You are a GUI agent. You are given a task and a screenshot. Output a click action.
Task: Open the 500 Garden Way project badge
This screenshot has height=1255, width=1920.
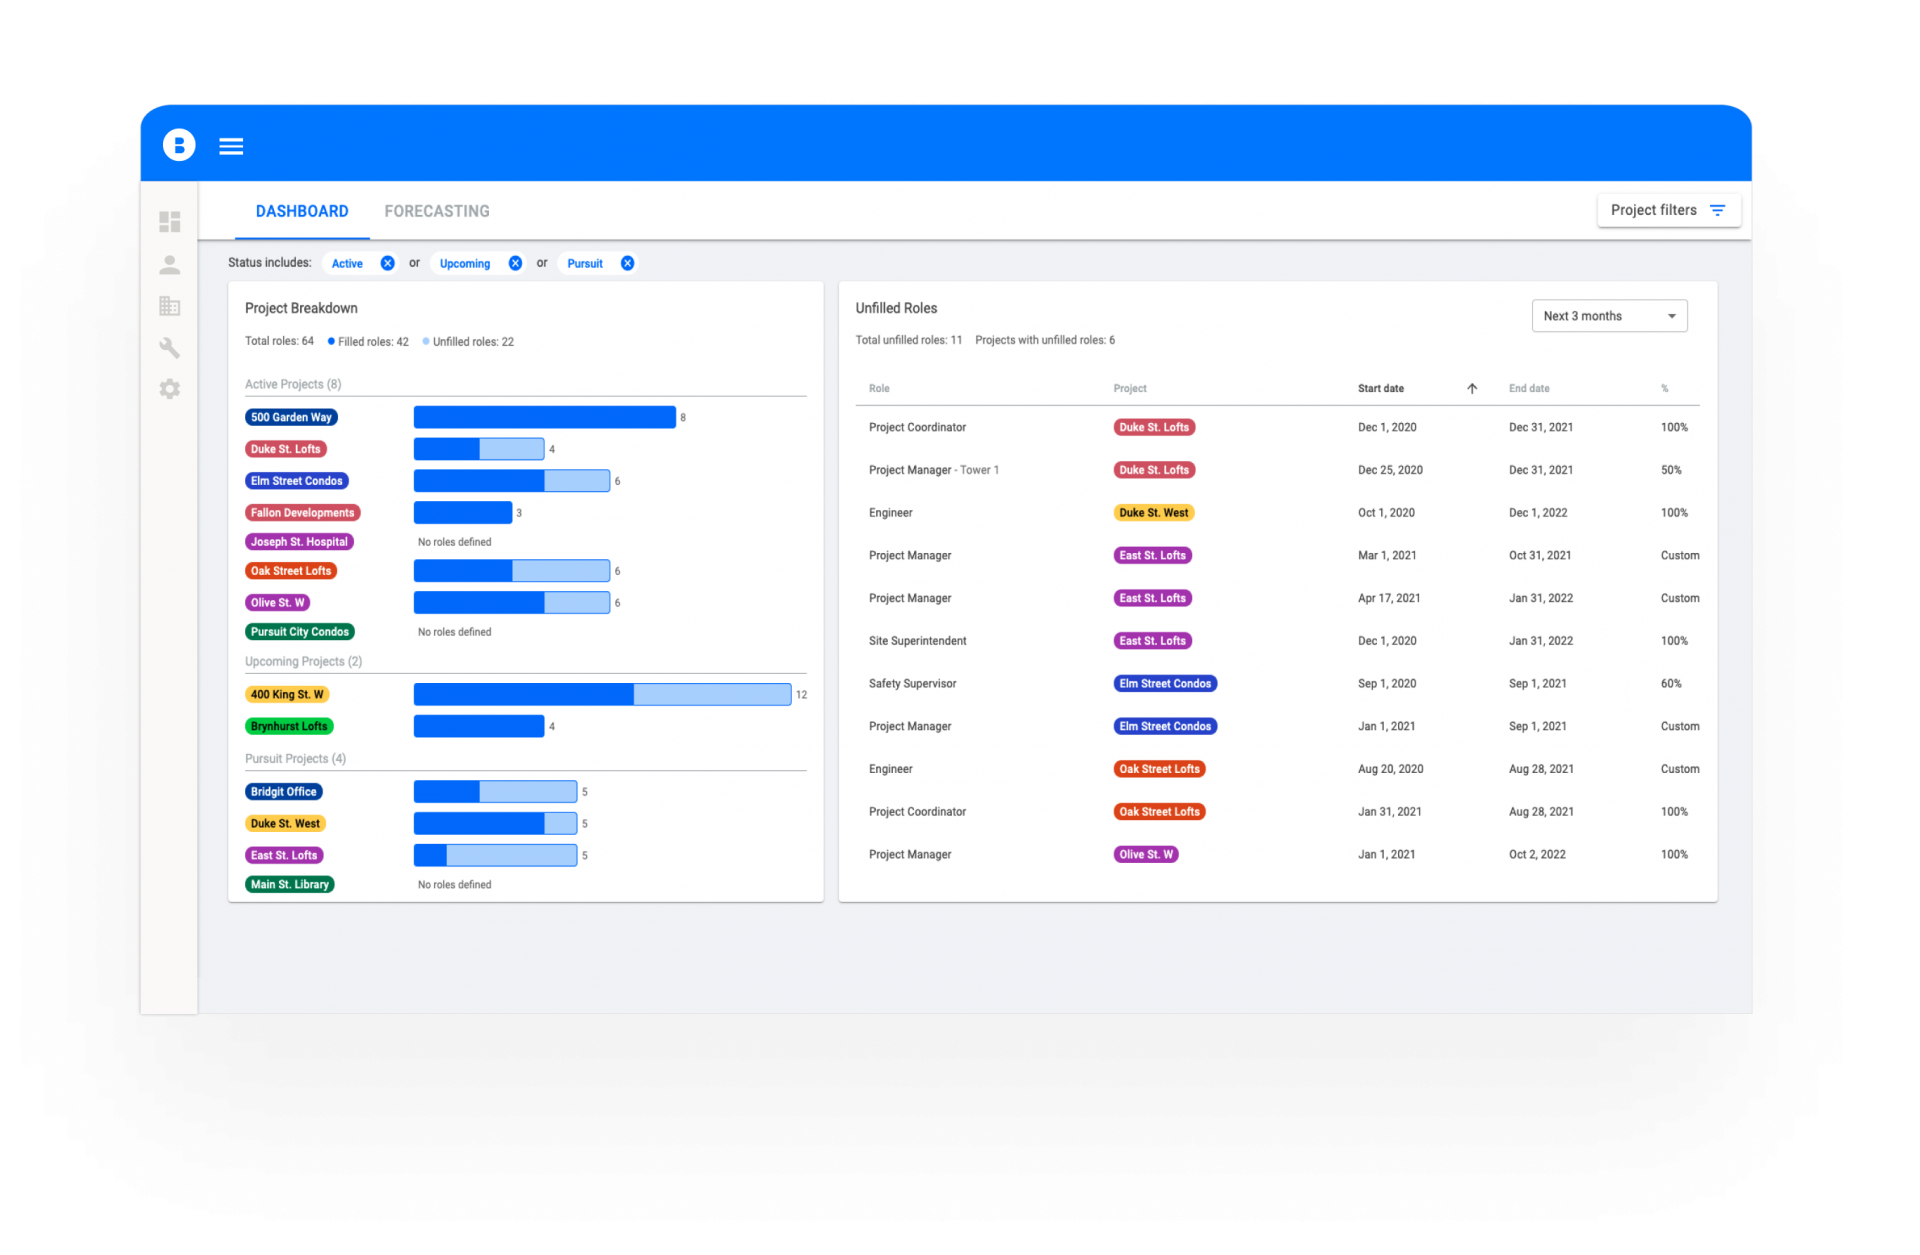coord(291,417)
